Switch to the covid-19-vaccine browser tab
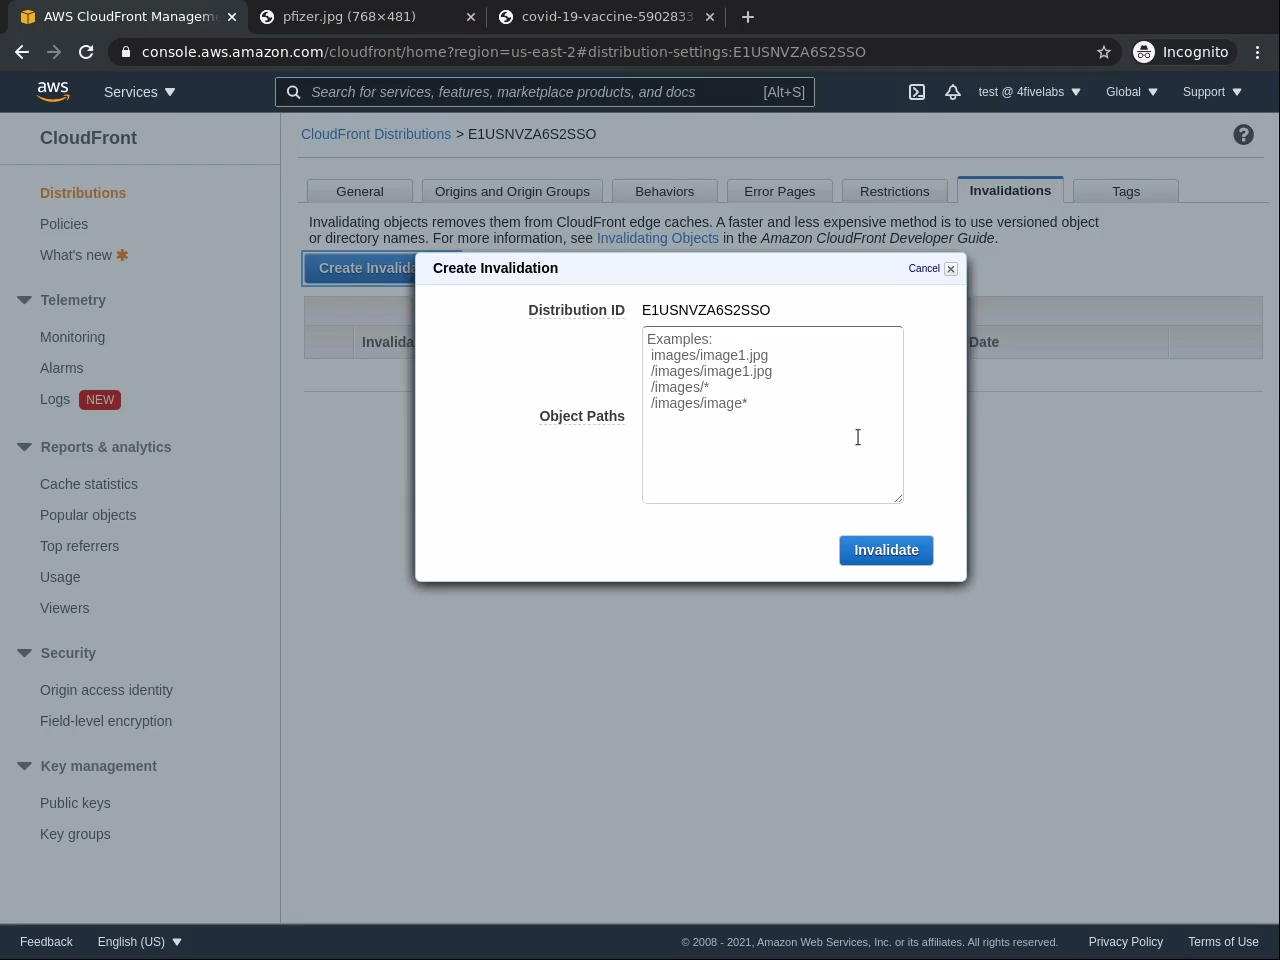 (x=606, y=17)
